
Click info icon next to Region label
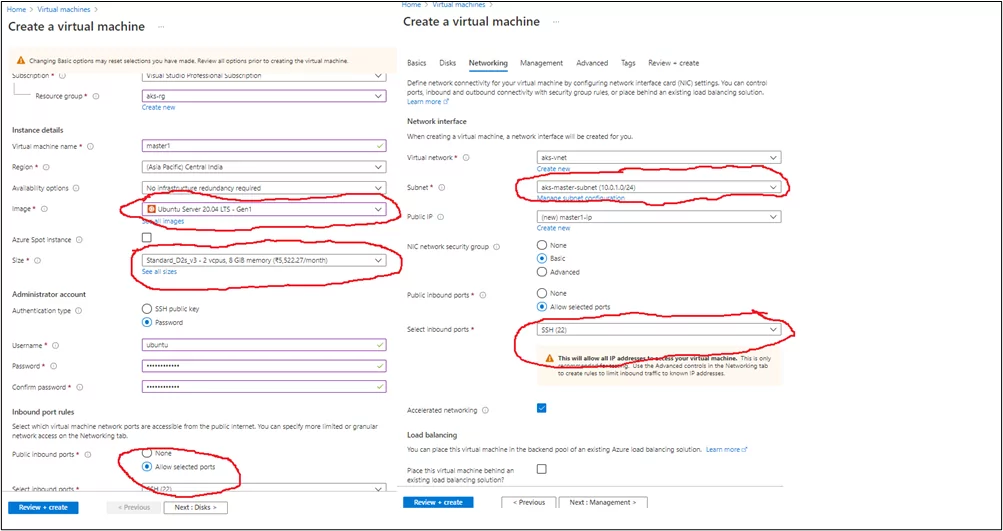tap(46, 167)
